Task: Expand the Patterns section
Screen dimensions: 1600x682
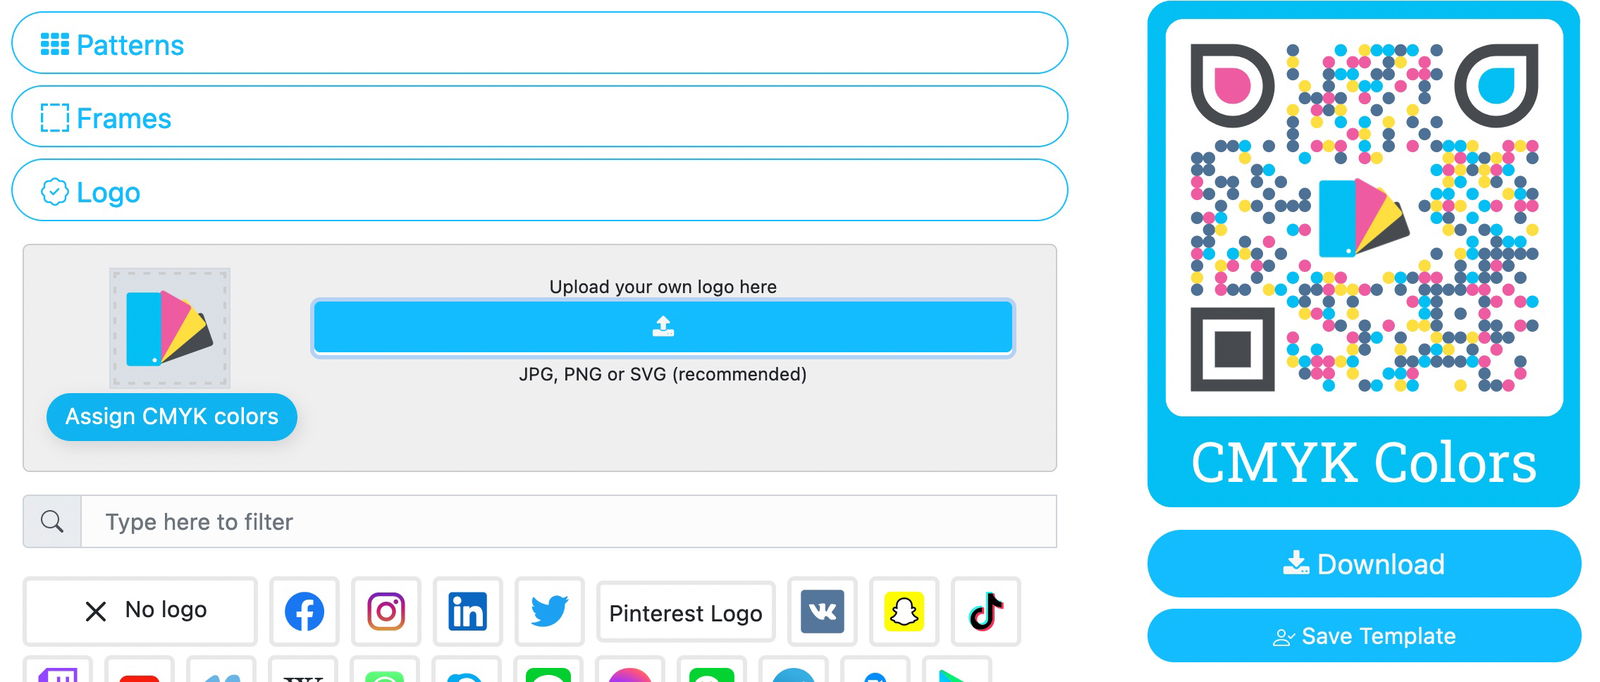Action: pos(539,44)
